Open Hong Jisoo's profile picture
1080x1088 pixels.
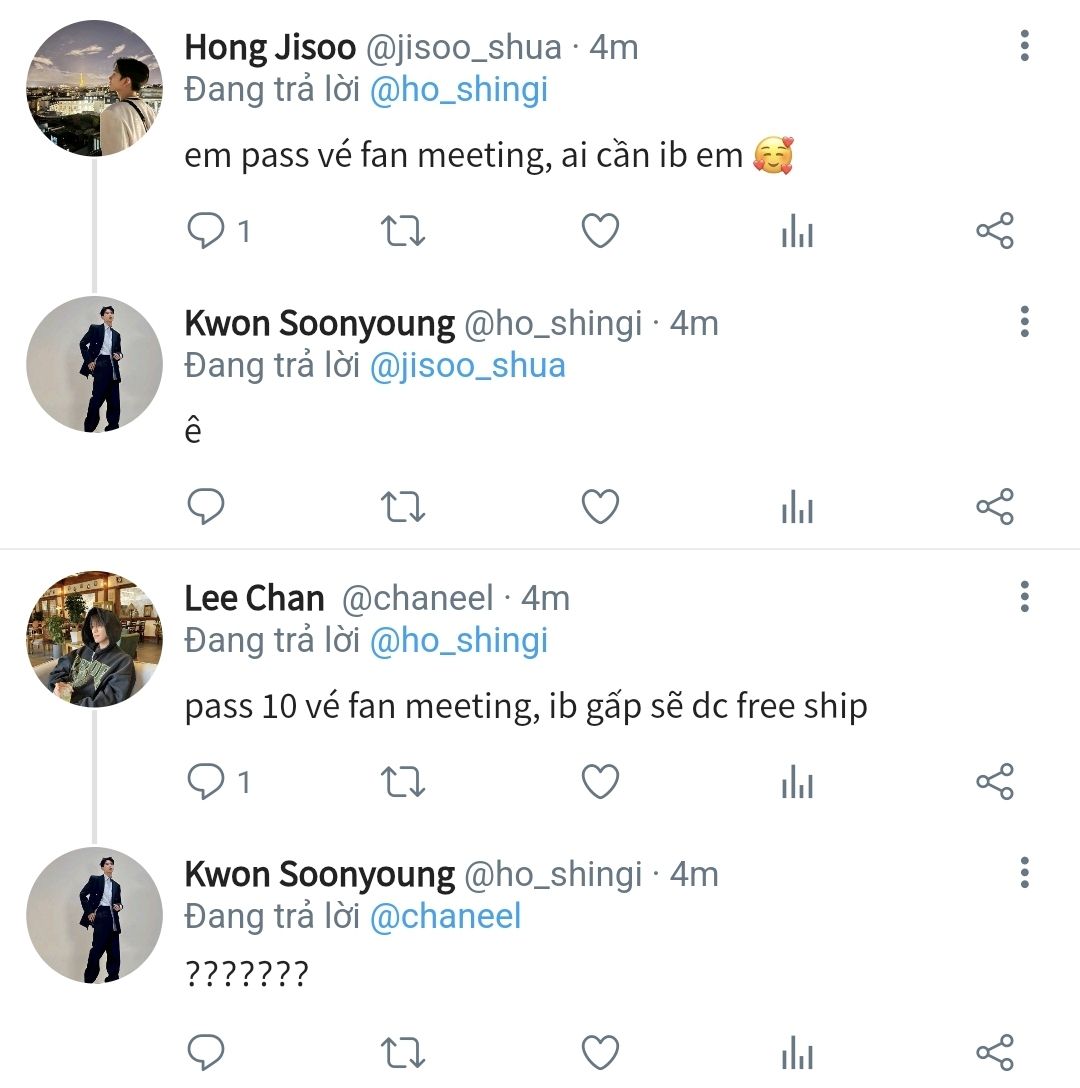pyautogui.click(x=94, y=89)
